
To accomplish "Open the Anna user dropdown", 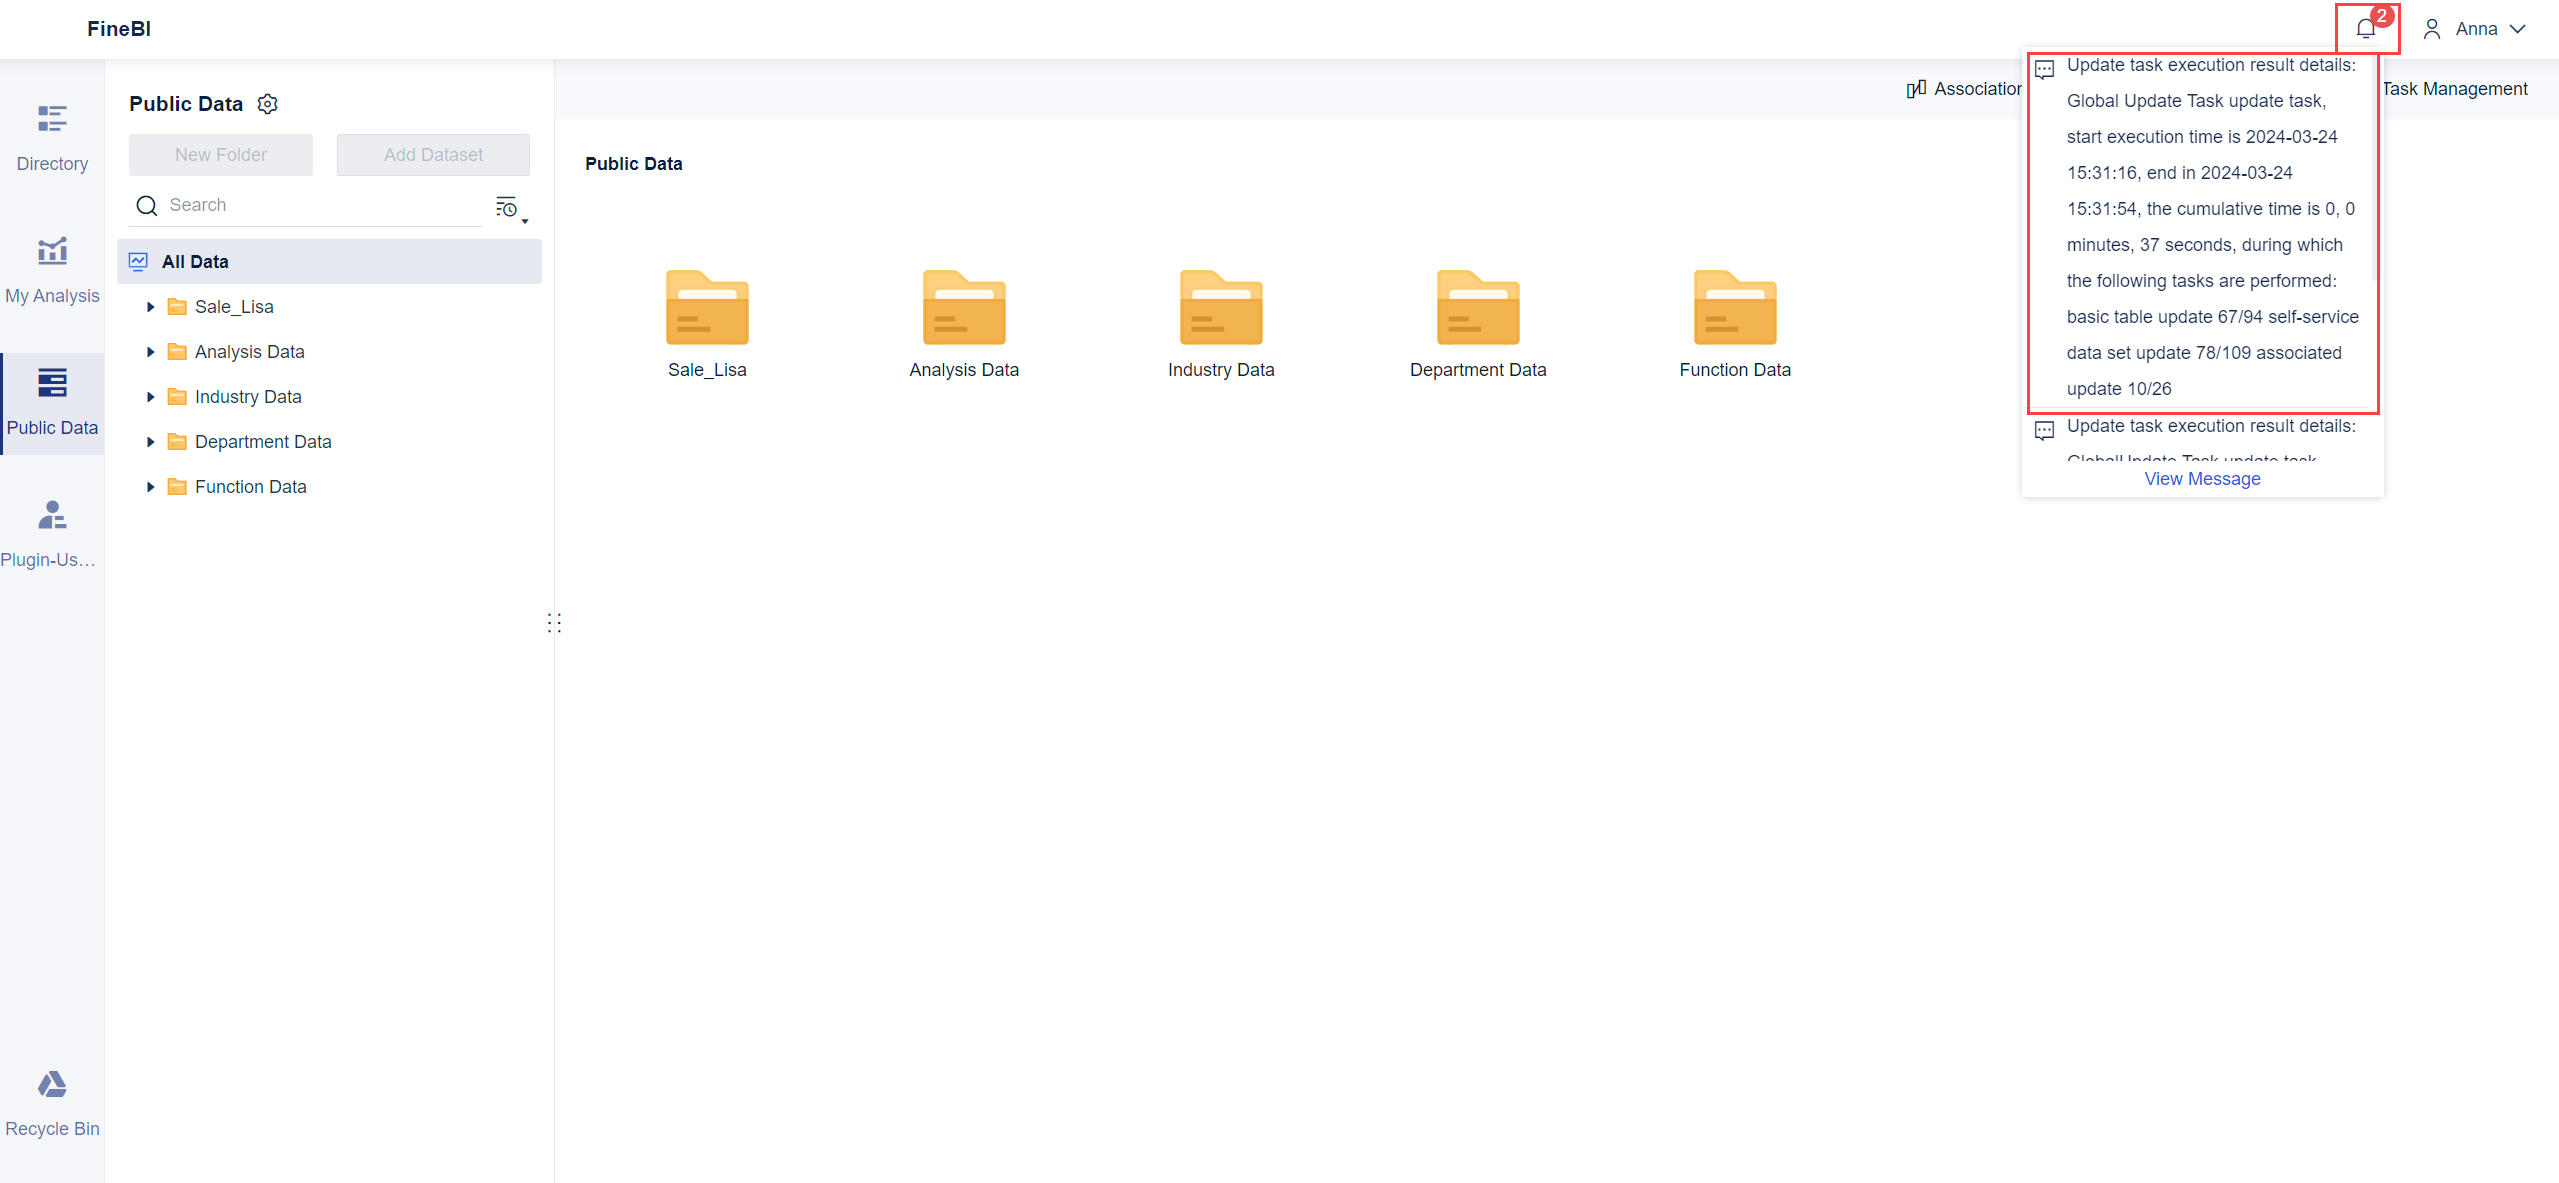I will point(2476,29).
